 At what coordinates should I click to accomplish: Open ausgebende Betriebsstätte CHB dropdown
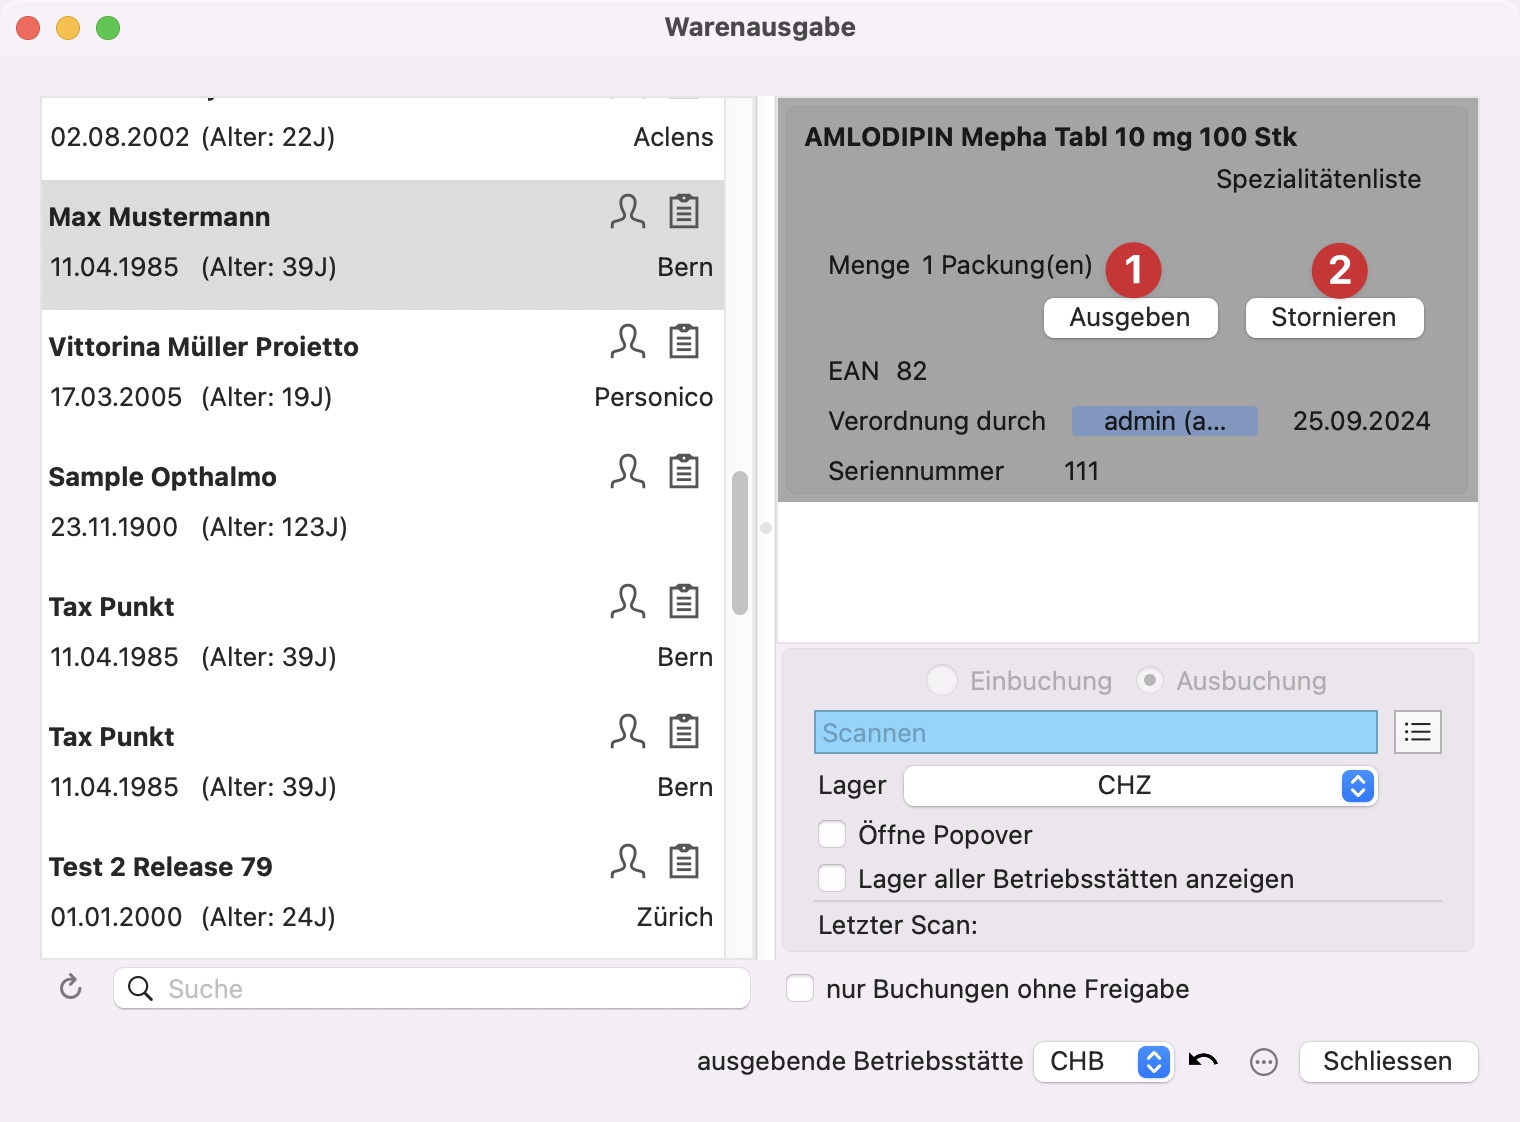coord(1102,1061)
